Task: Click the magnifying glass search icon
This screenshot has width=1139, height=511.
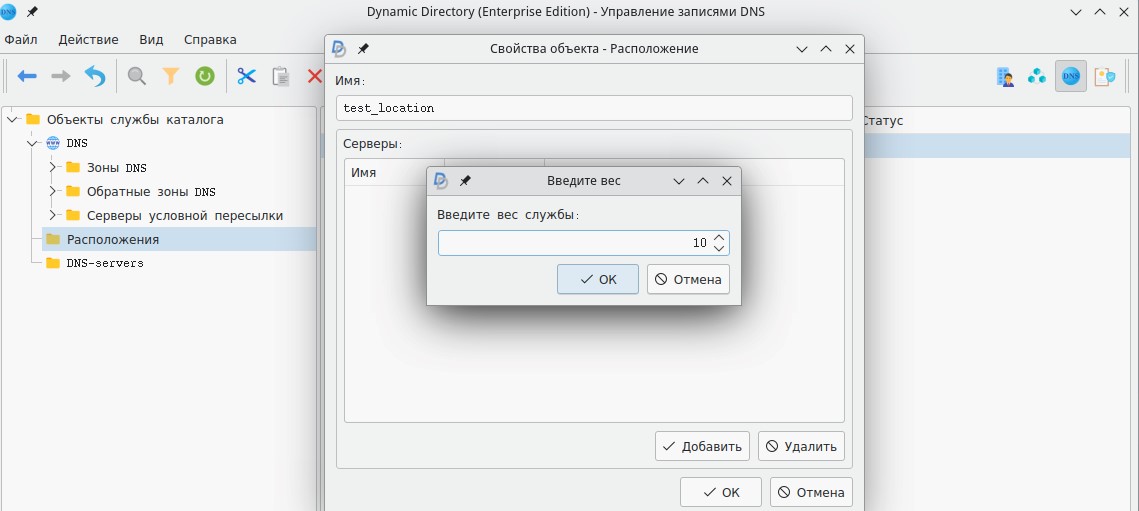Action: tap(137, 76)
